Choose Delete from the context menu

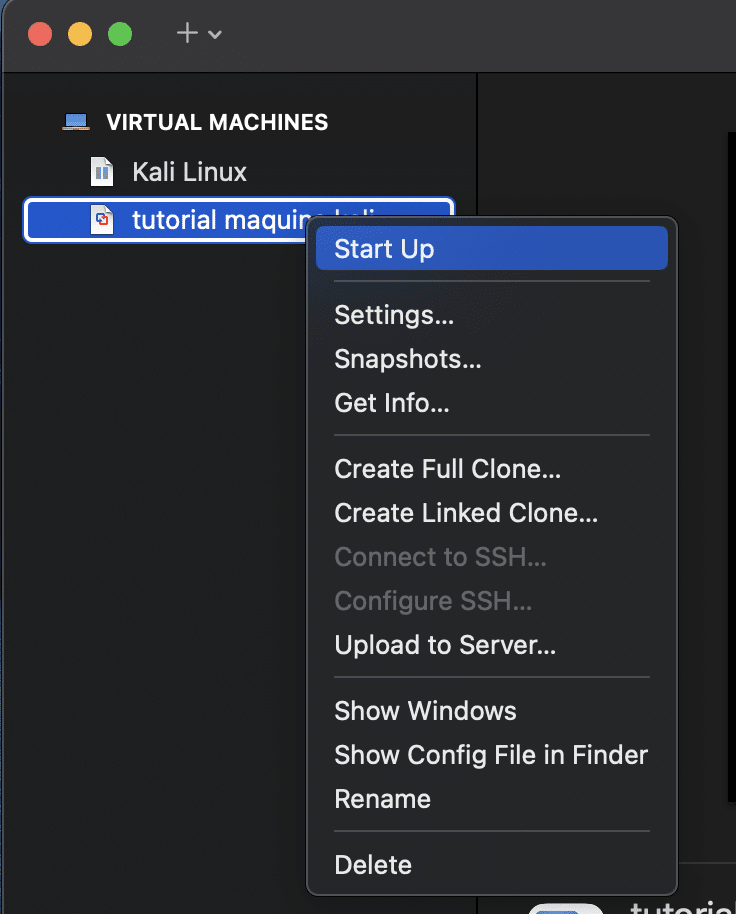tap(373, 865)
